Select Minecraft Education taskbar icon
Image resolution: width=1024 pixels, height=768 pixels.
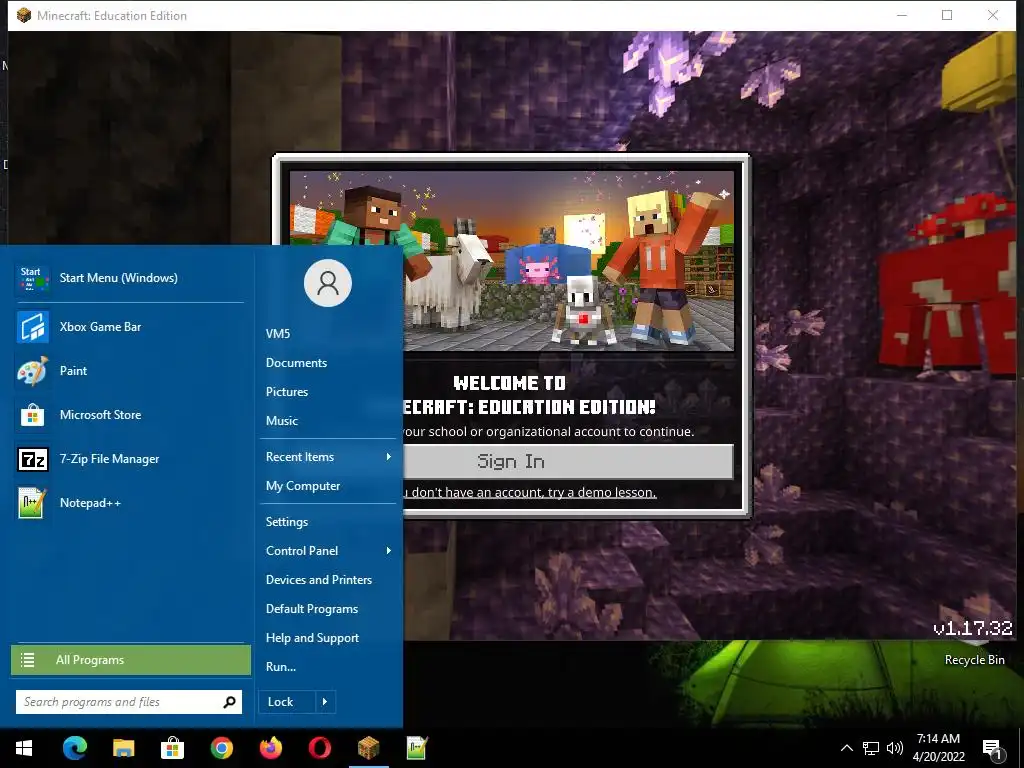[368, 748]
